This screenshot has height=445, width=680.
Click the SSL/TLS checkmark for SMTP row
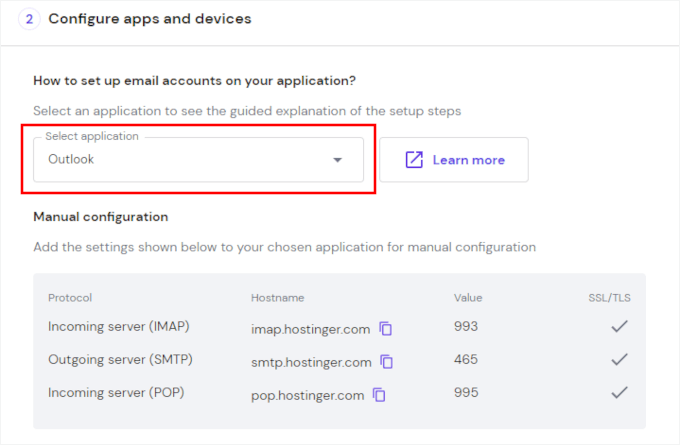(620, 360)
